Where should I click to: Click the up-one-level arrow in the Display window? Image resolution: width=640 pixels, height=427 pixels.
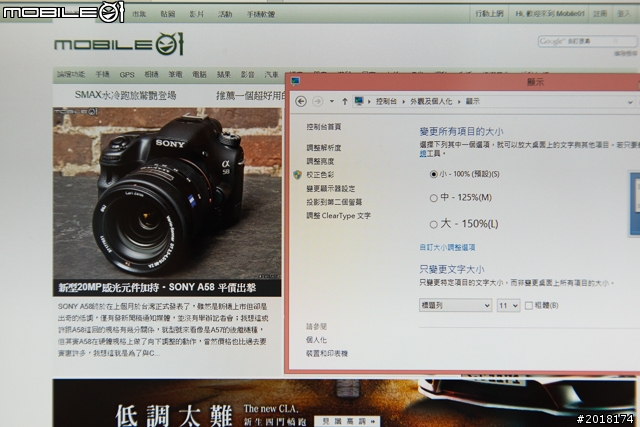(x=345, y=101)
